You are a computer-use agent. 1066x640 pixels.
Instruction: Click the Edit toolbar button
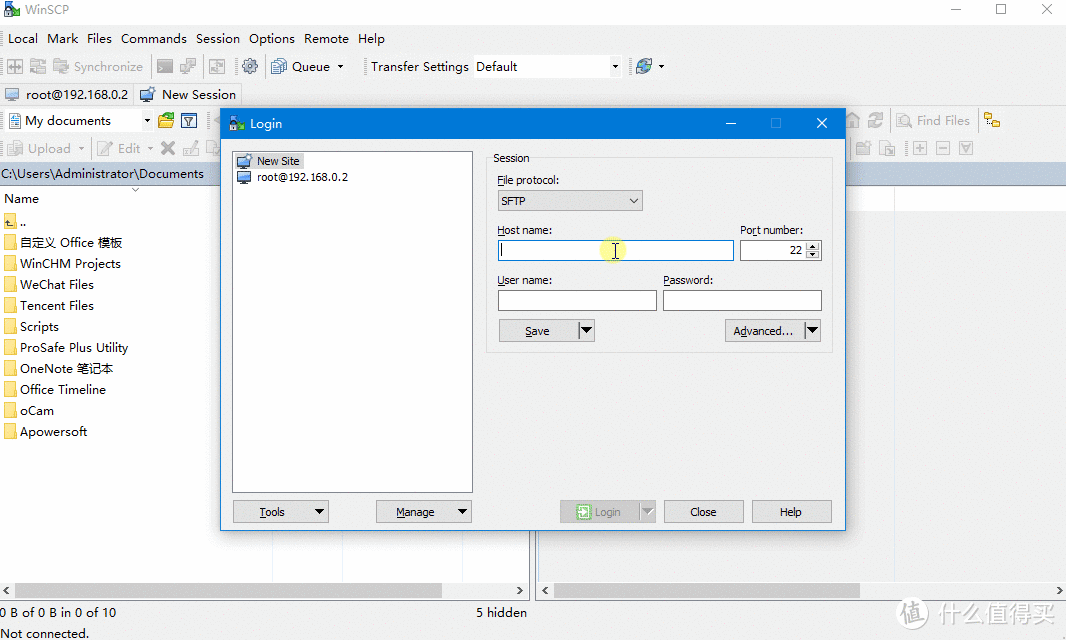(x=118, y=148)
